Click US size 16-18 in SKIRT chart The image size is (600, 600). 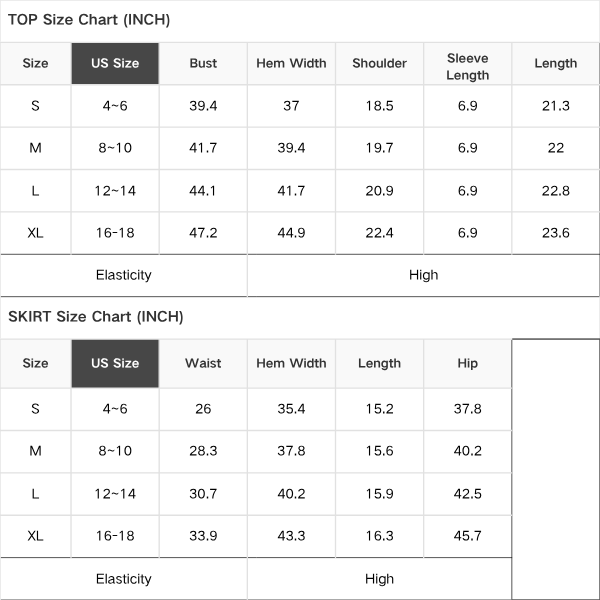pos(115,536)
